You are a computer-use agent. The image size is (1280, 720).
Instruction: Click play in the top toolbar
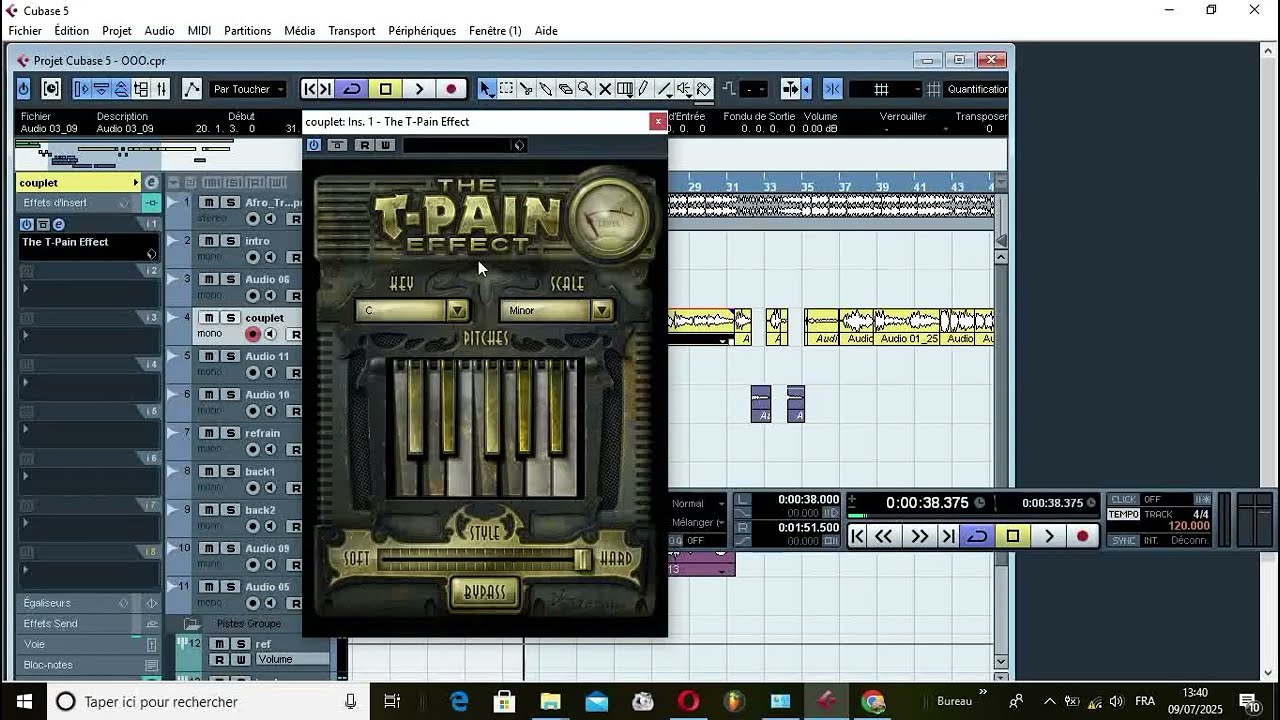[x=419, y=89]
